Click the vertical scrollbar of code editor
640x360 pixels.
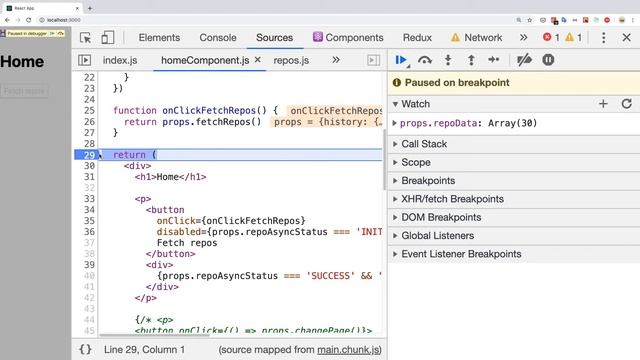[x=384, y=159]
